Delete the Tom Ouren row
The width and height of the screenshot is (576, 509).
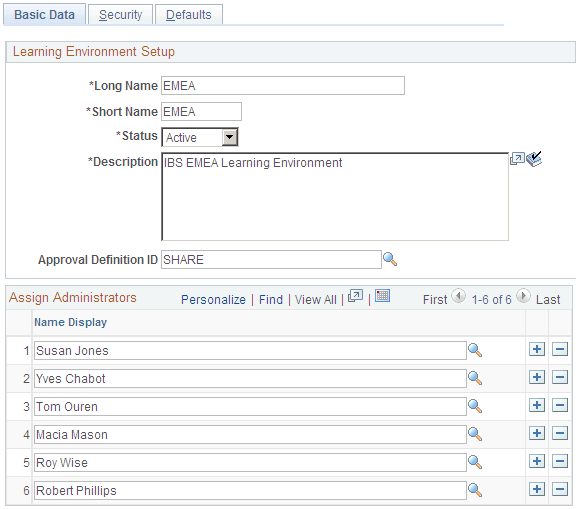tap(560, 405)
